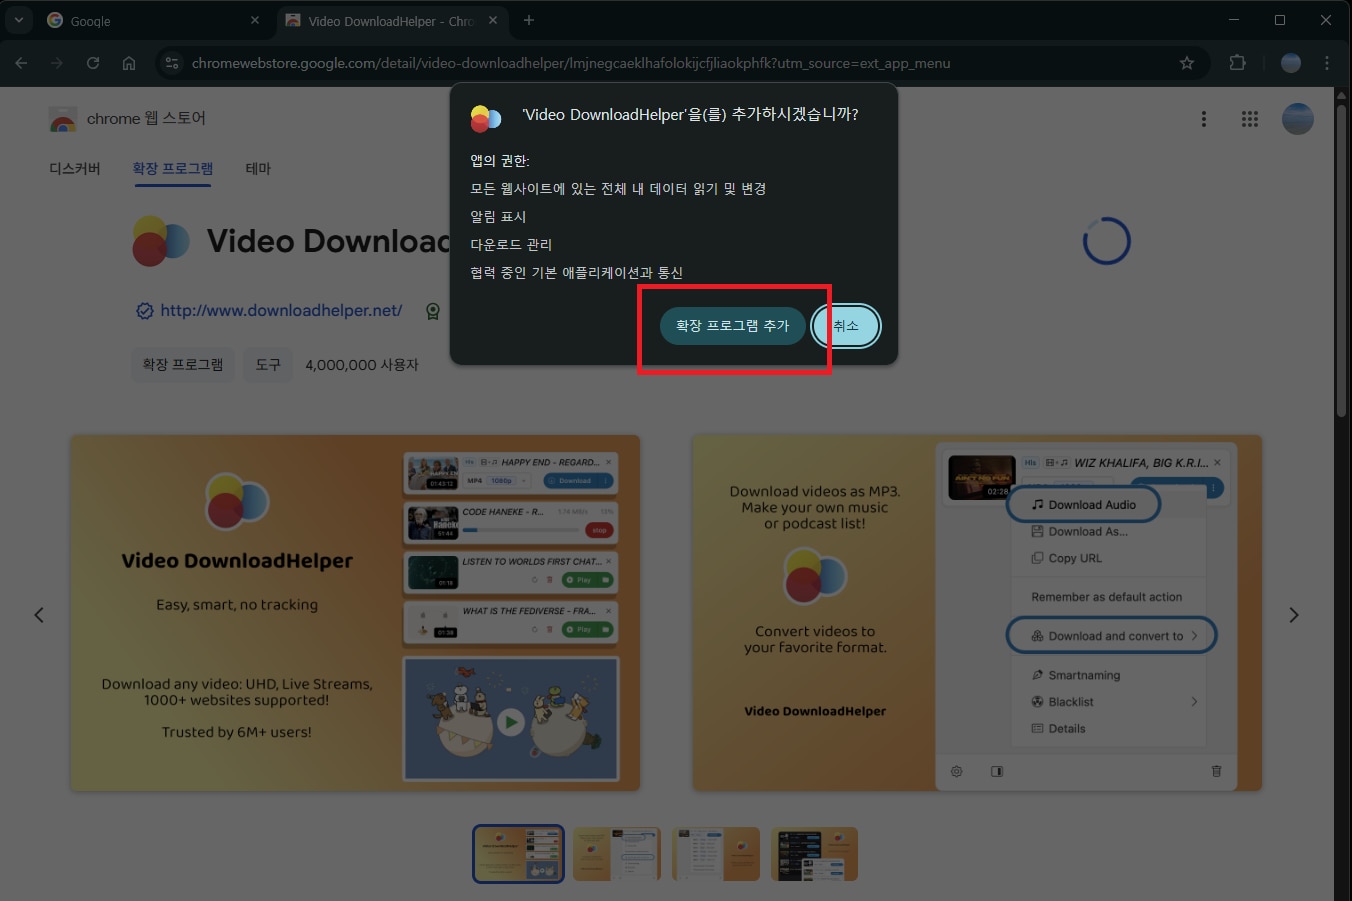The width and height of the screenshot is (1352, 901).
Task: Open Chrome's three-dot menu
Action: click(1327, 63)
